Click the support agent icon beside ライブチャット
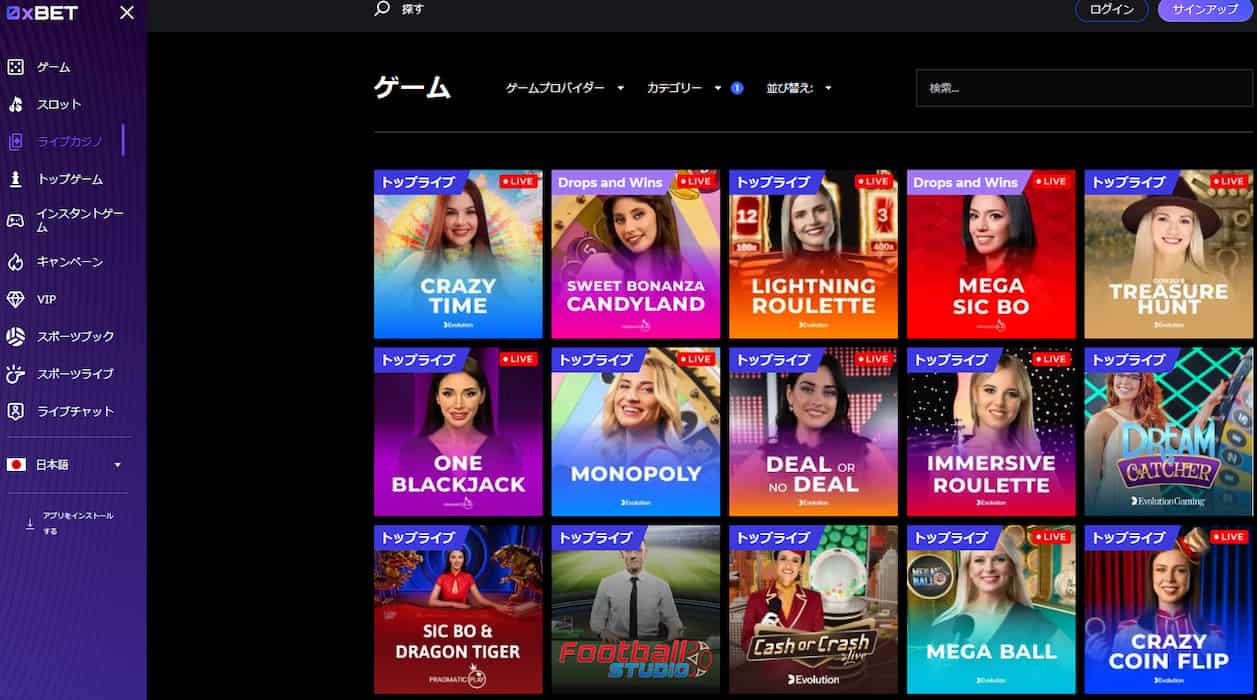This screenshot has width=1257, height=700. (x=15, y=411)
